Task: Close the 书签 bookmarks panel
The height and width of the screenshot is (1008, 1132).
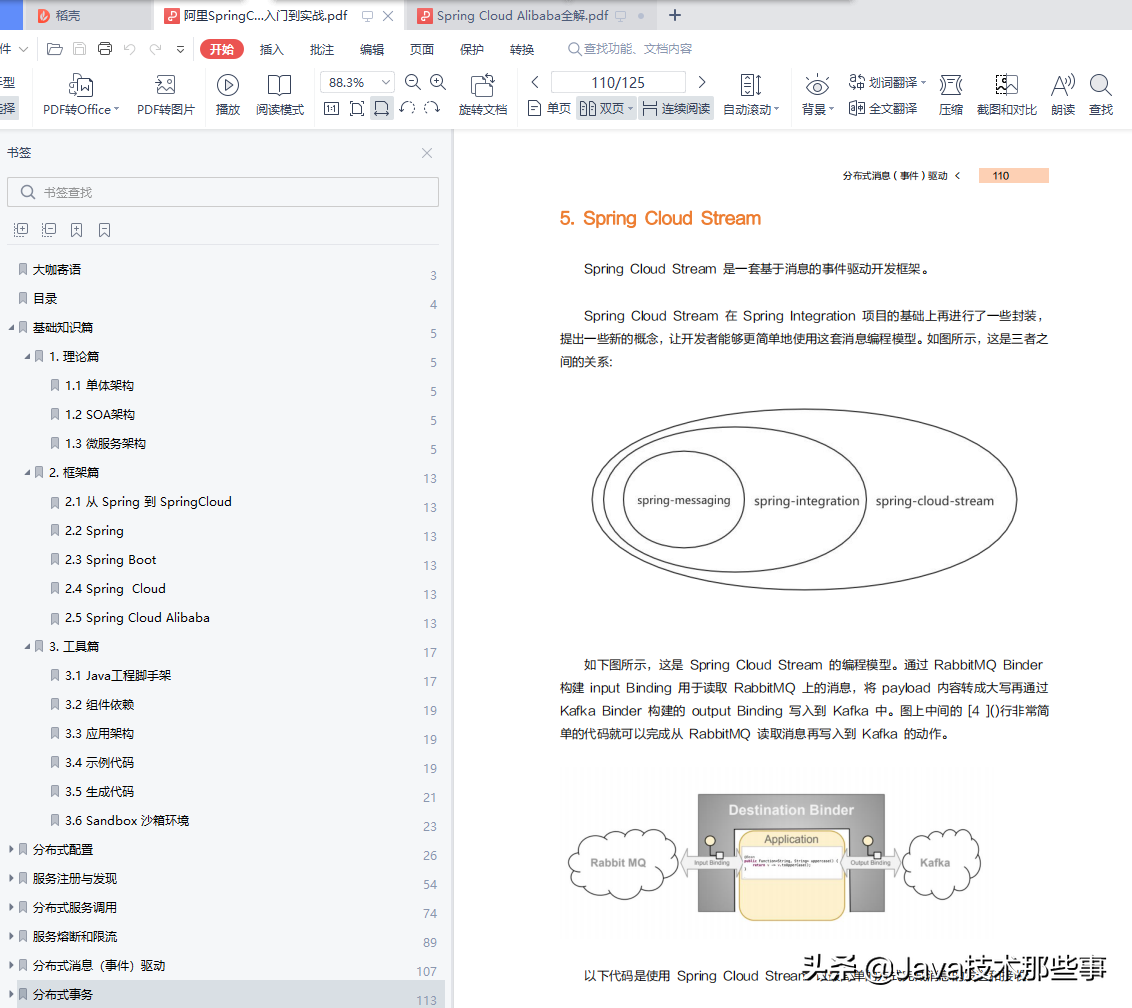Action: tap(427, 153)
